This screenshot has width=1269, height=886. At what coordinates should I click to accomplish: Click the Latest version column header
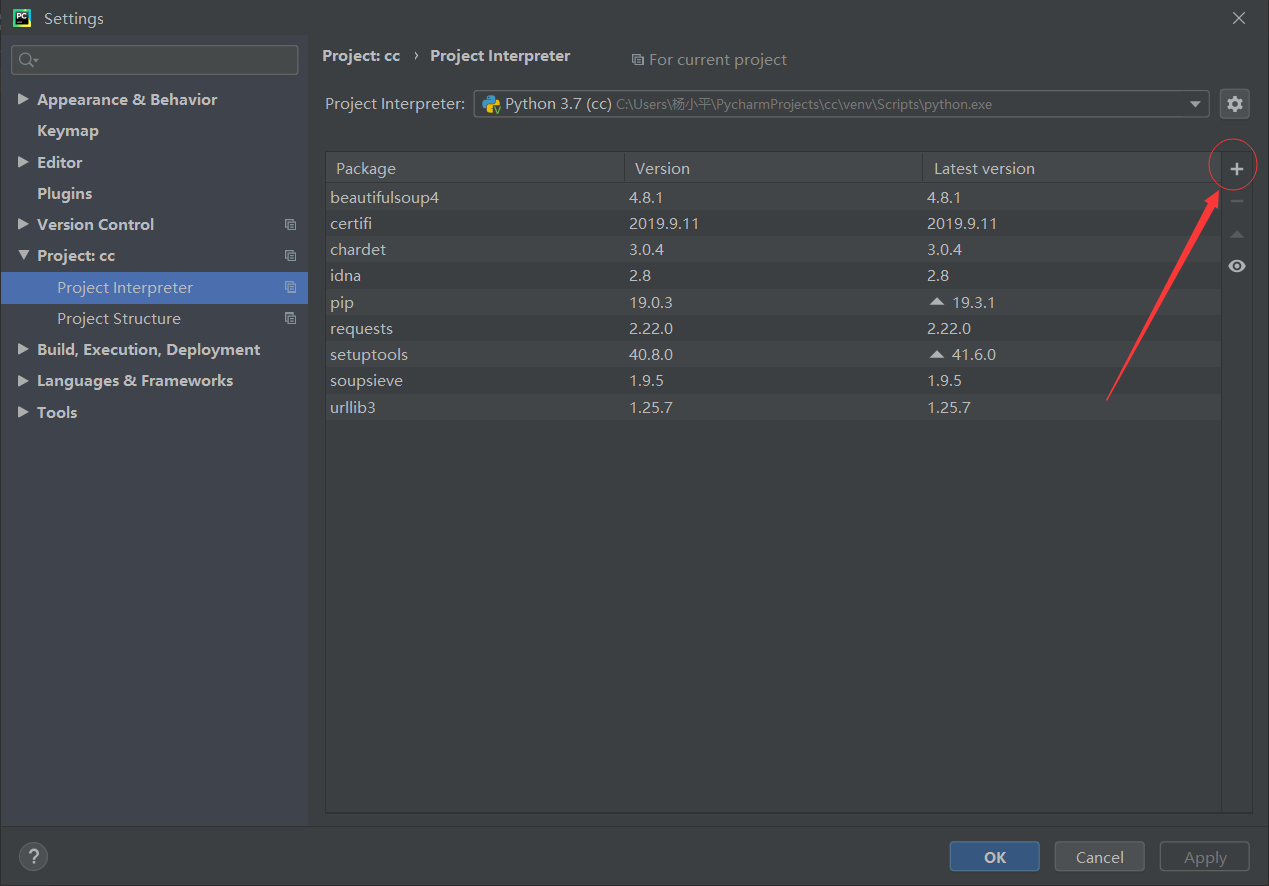tap(1071, 168)
